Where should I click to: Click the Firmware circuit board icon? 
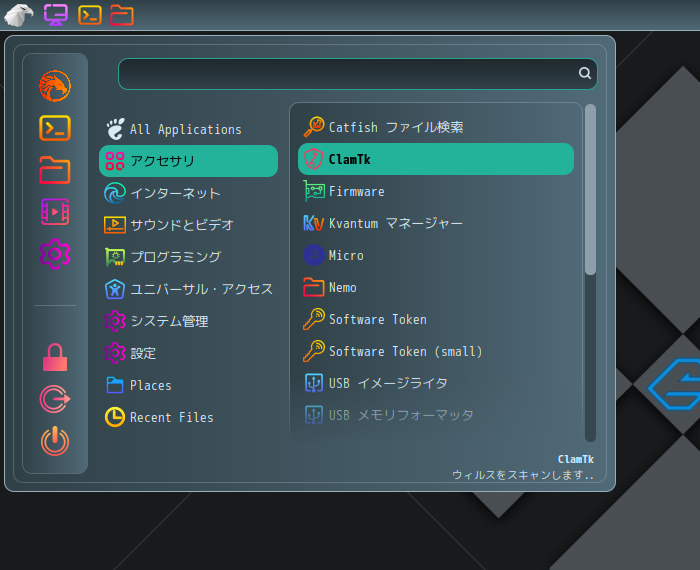click(314, 191)
